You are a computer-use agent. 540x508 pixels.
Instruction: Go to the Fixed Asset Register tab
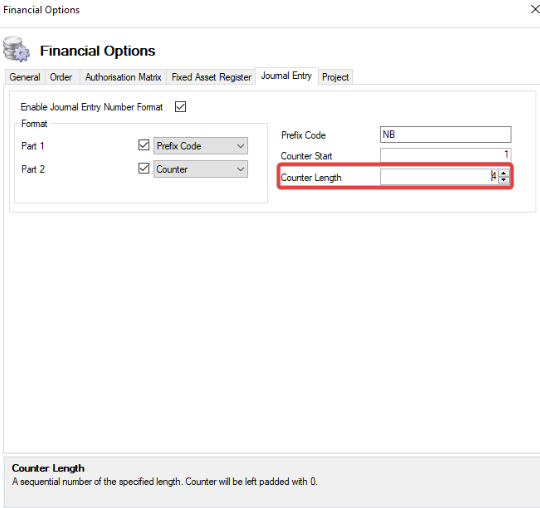point(211,77)
